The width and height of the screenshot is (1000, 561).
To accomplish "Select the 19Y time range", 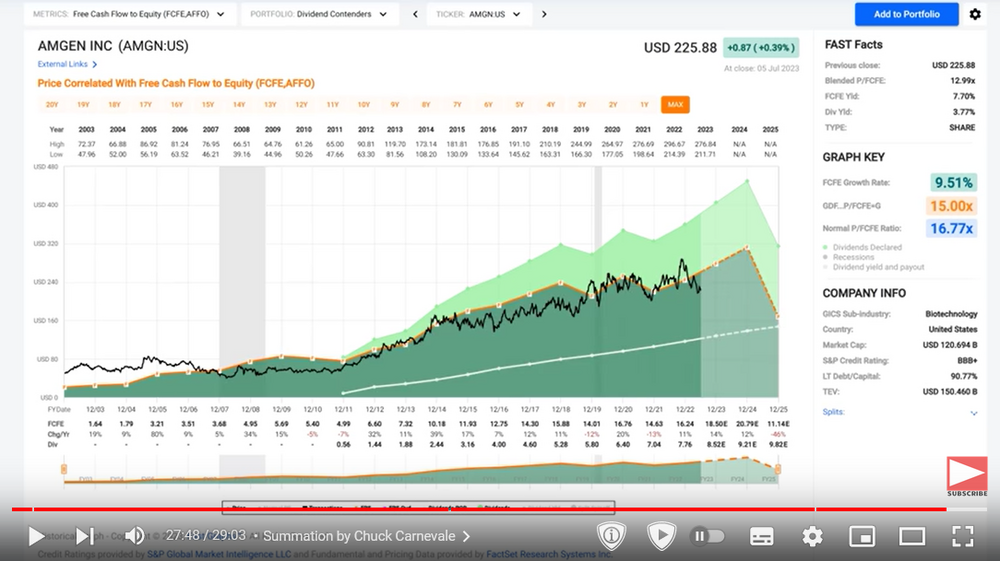I will 84,105.
